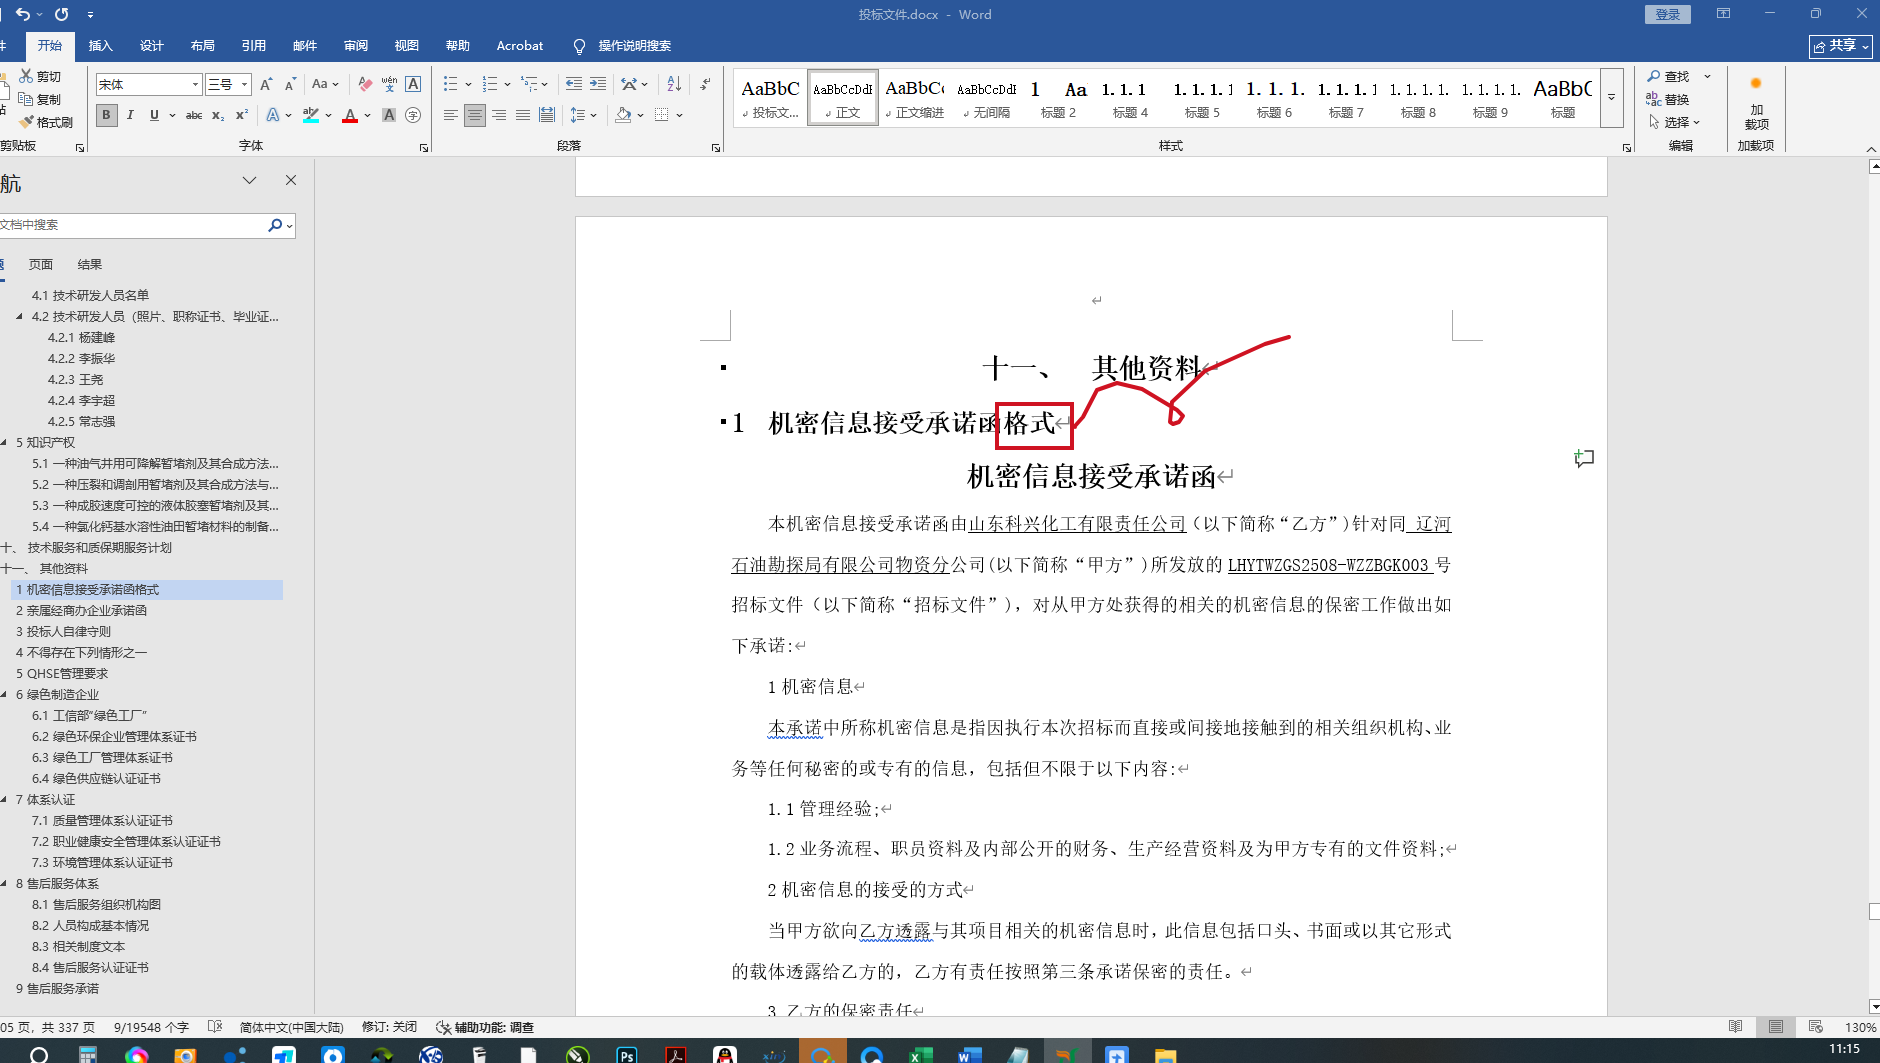The height and width of the screenshot is (1063, 1880).
Task: Click the justify alignment icon
Action: pyautogui.click(x=523, y=115)
